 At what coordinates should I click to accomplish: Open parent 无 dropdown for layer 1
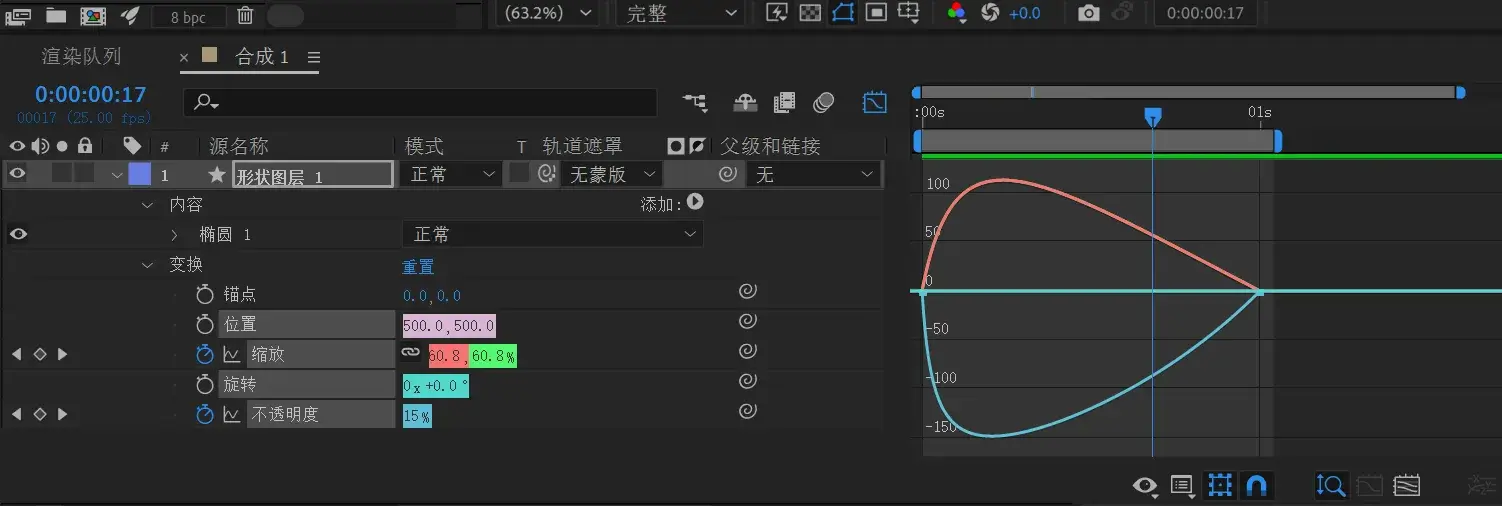pos(813,174)
